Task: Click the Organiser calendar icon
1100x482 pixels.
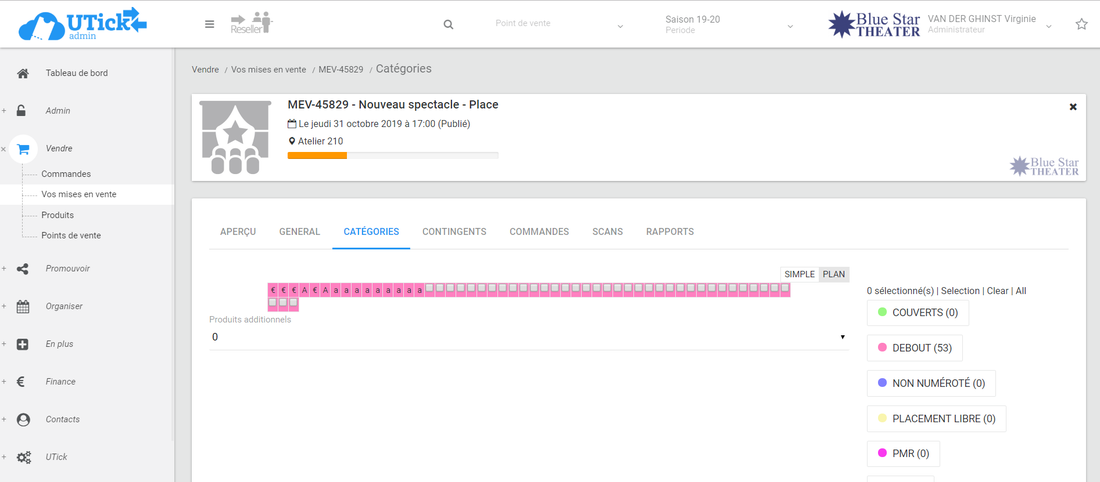Action: point(23,306)
